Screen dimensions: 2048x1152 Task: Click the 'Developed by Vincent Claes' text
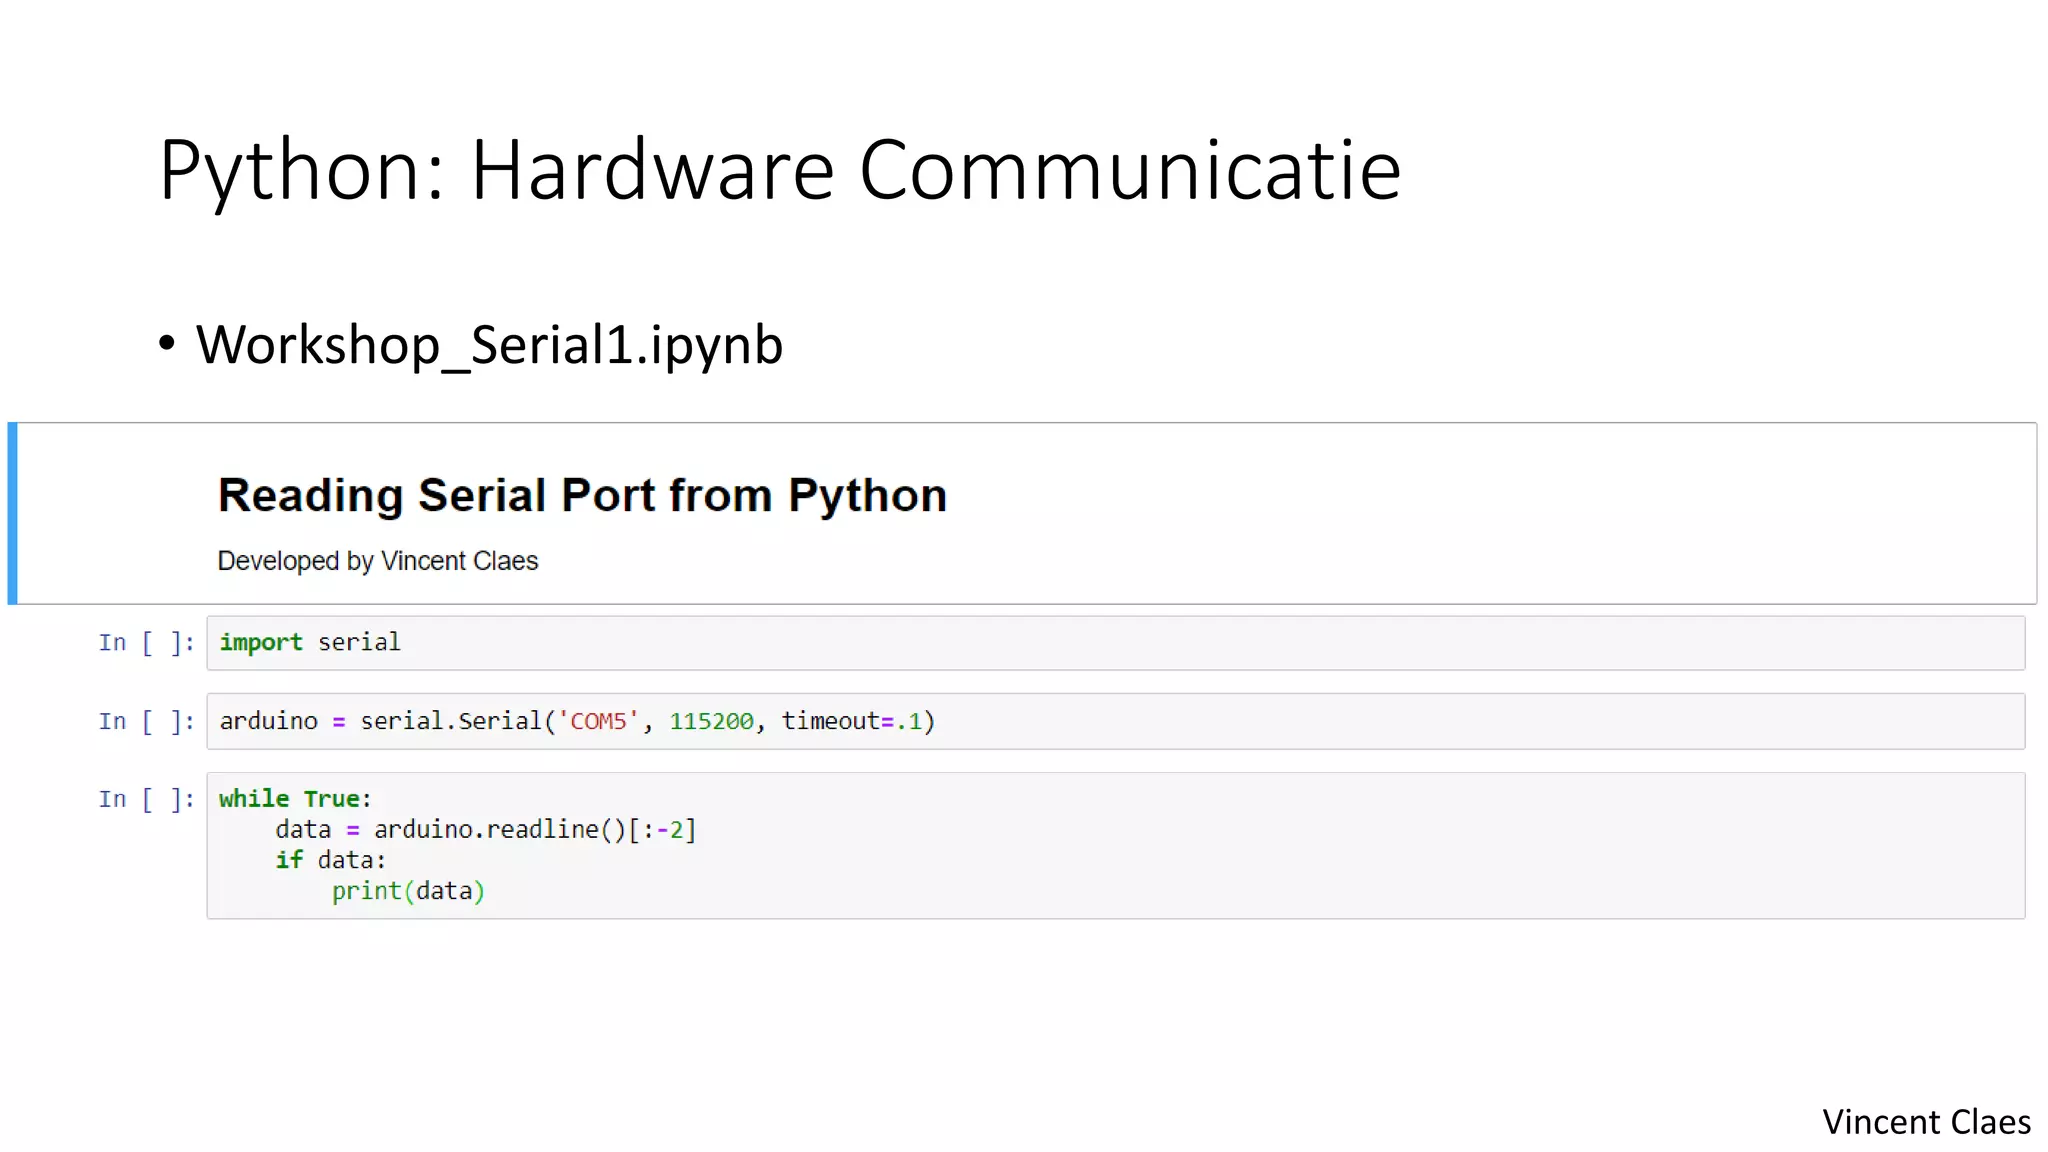[378, 561]
